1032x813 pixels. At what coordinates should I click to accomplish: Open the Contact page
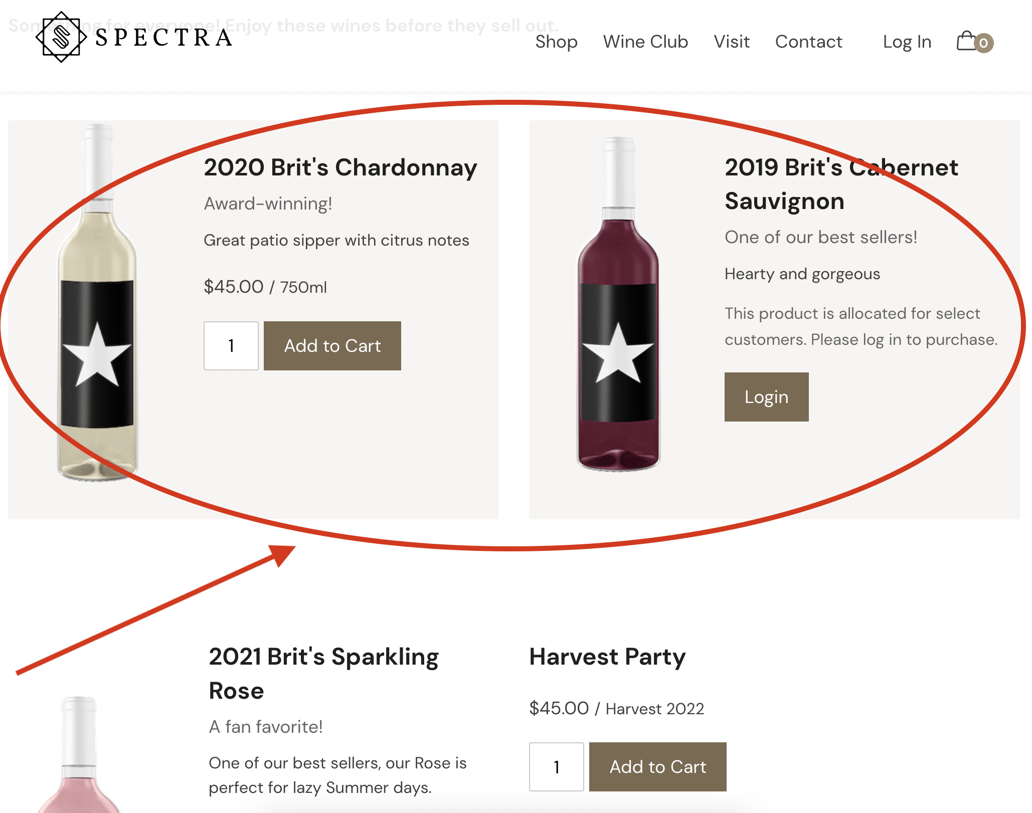click(x=808, y=42)
